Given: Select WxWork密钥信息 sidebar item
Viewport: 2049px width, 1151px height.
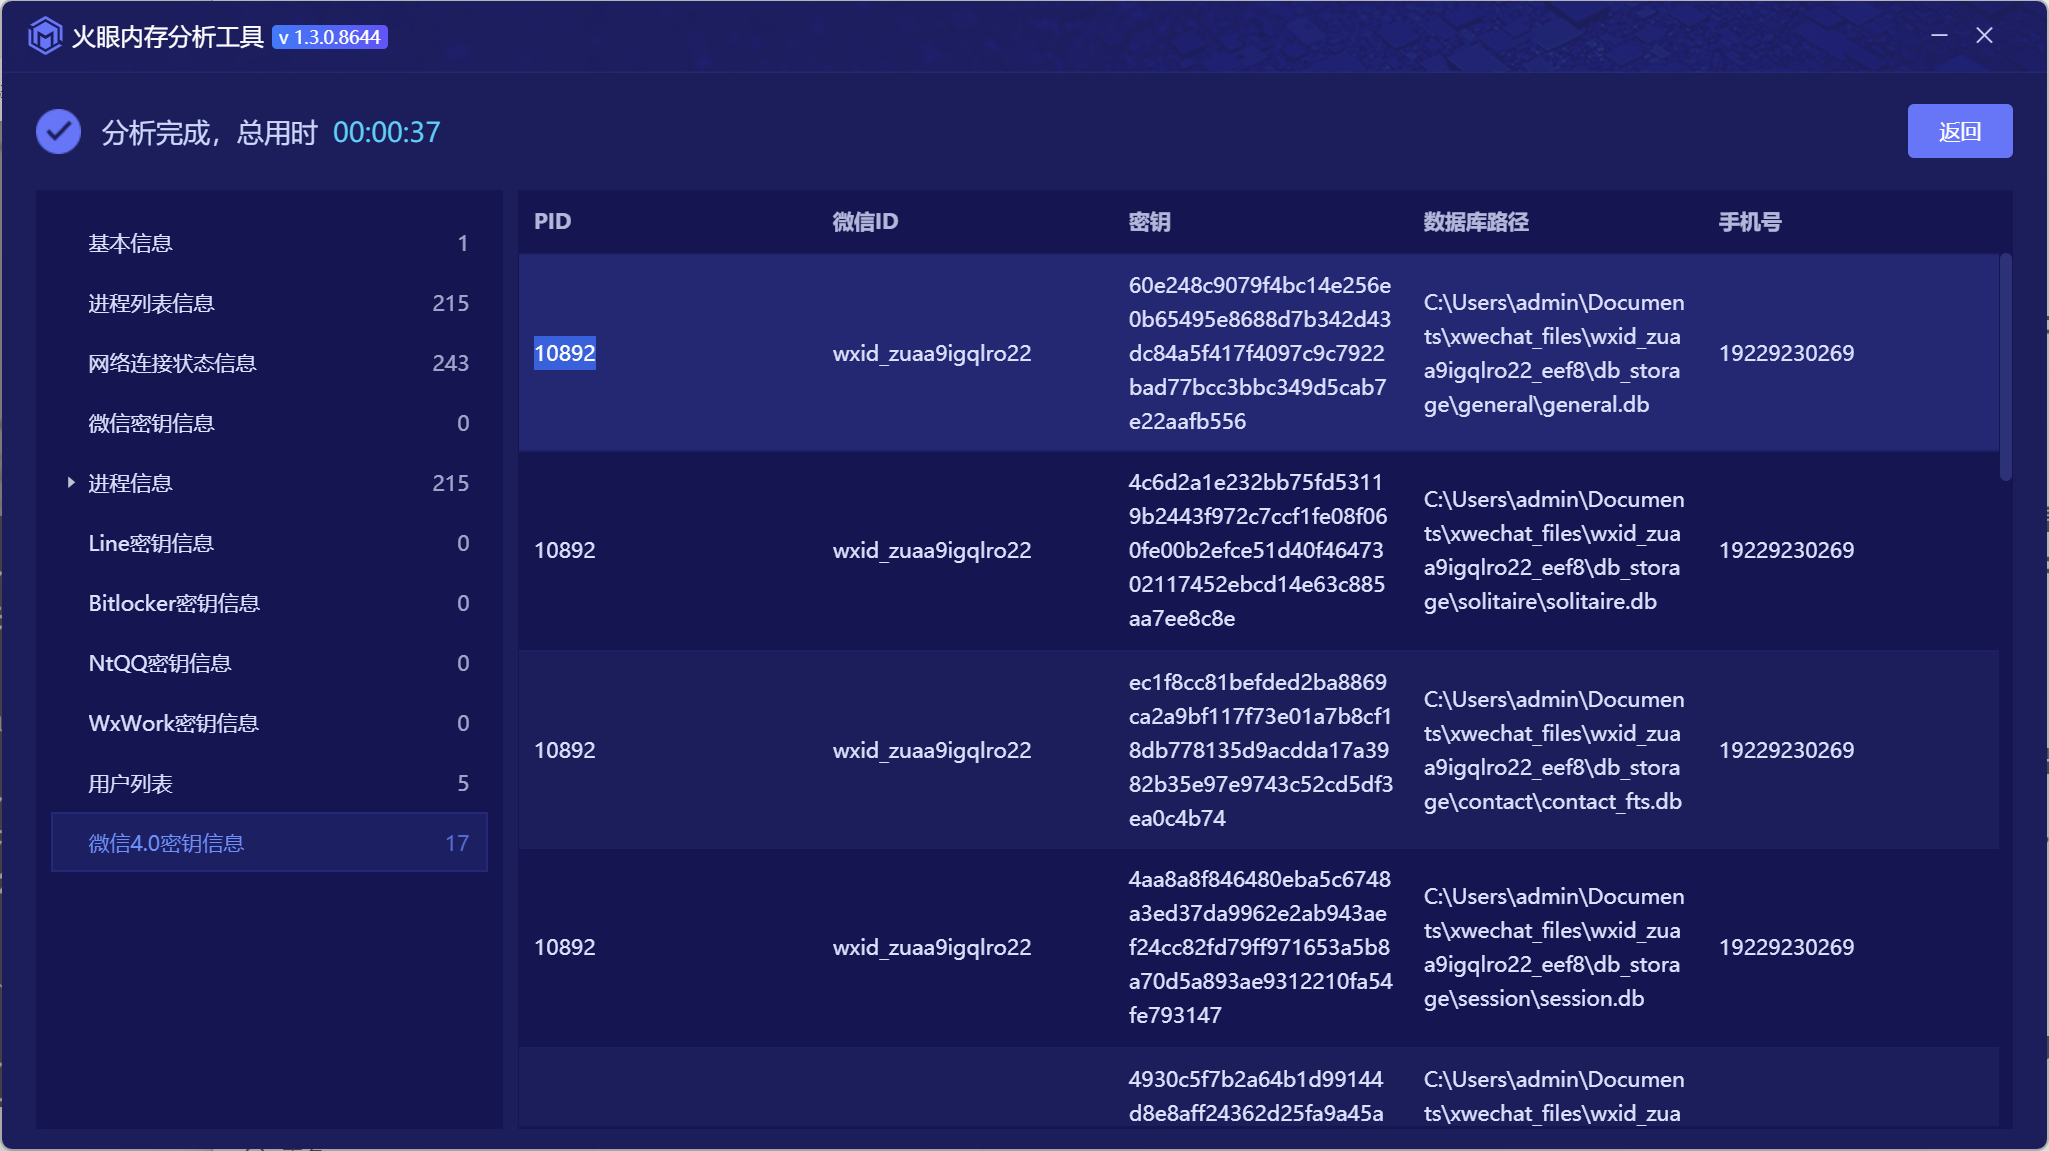Looking at the screenshot, I should click(173, 724).
